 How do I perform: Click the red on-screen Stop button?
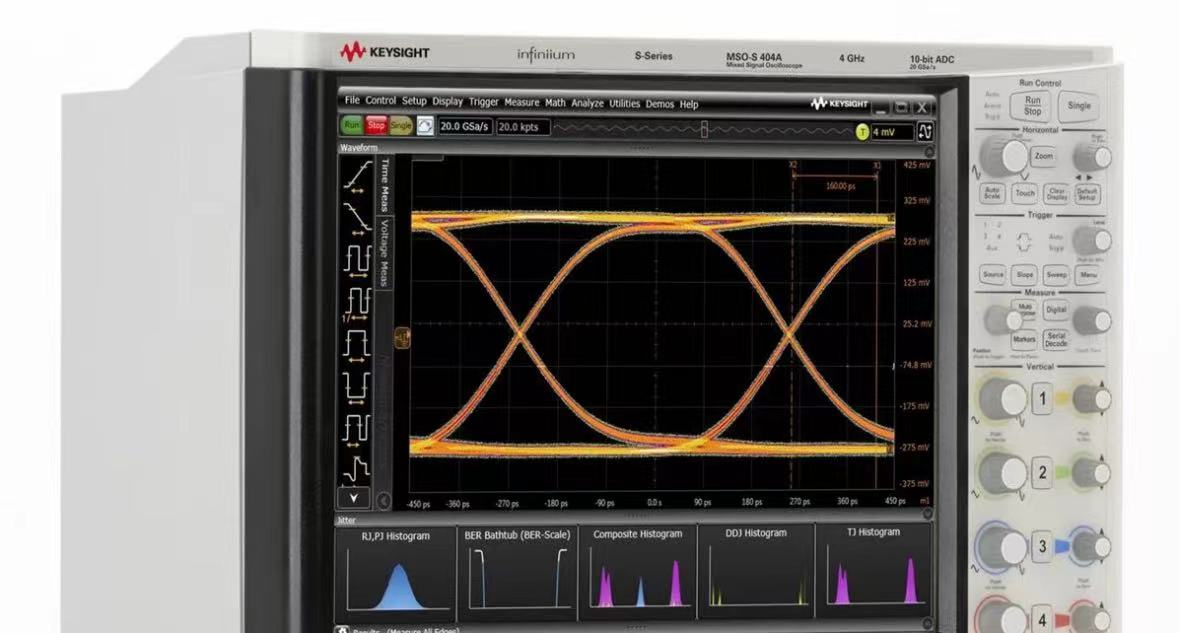pos(376,126)
